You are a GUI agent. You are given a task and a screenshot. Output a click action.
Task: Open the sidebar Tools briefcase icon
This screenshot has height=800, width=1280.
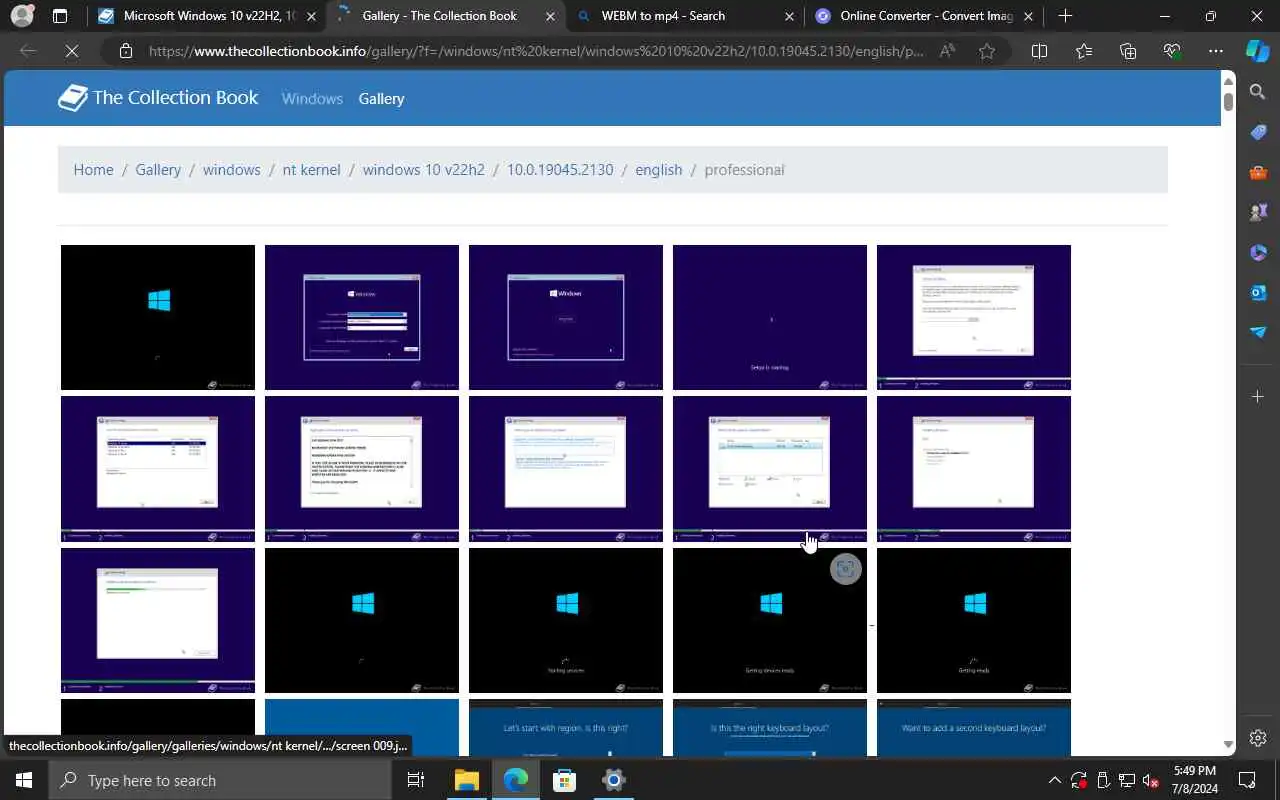(1258, 173)
